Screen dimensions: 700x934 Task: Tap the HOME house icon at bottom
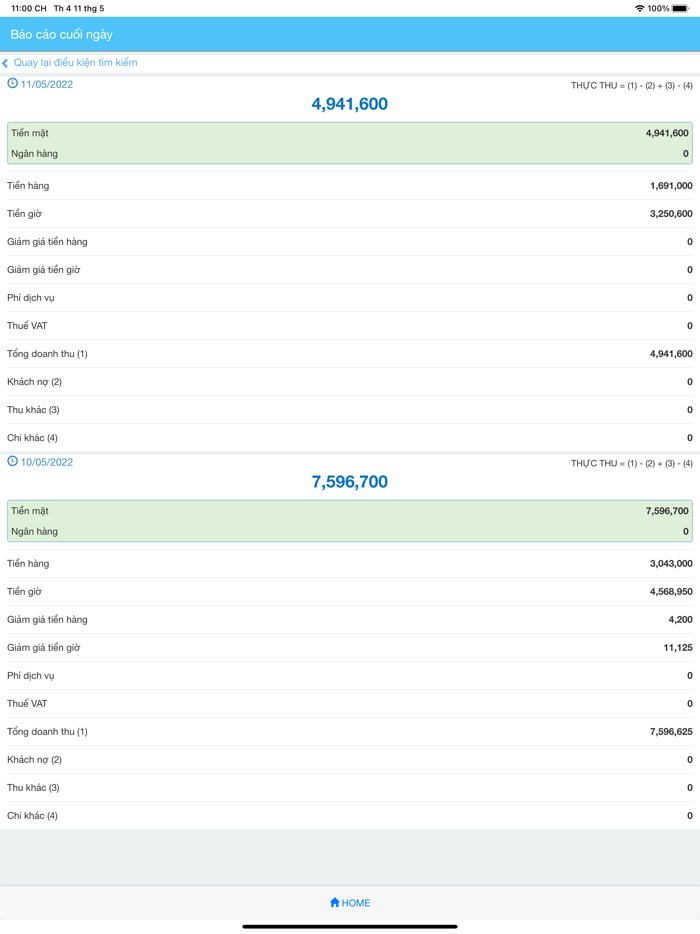tap(334, 902)
